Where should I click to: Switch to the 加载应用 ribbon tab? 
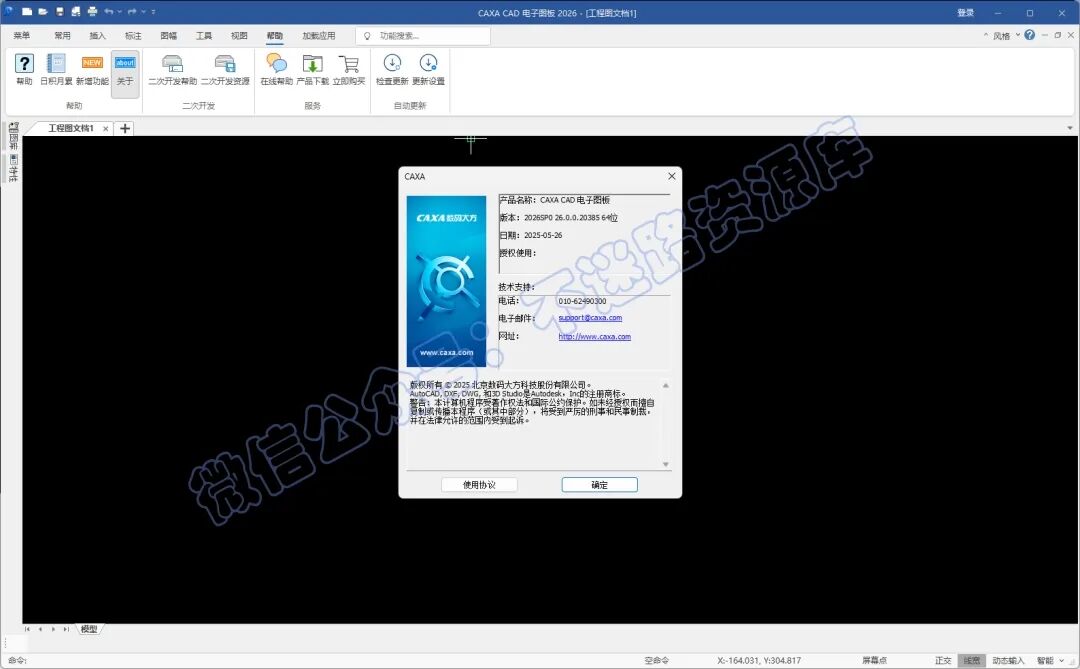tap(319, 36)
